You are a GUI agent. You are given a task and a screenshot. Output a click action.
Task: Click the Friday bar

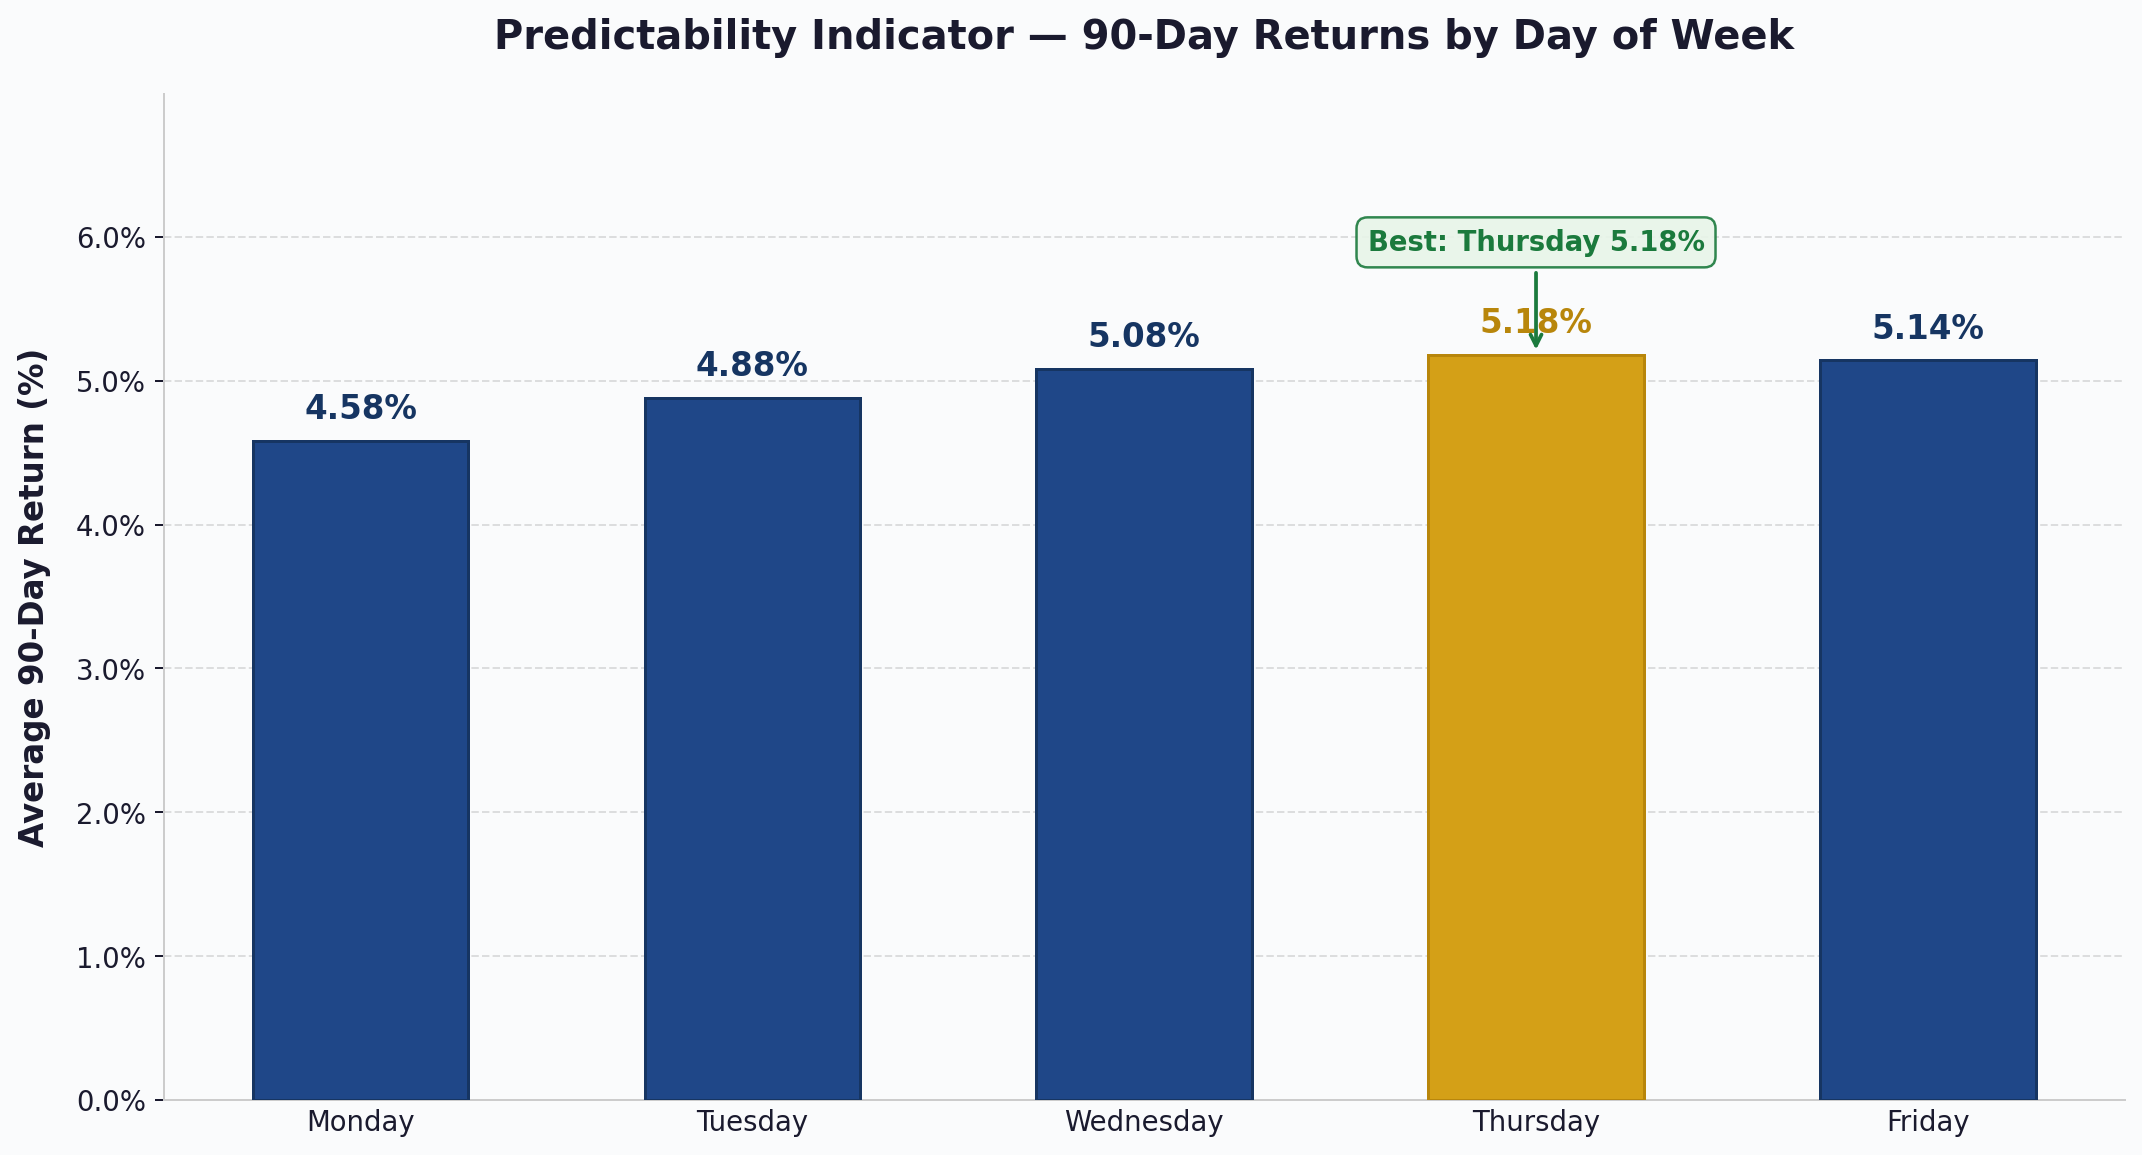(x=1928, y=730)
